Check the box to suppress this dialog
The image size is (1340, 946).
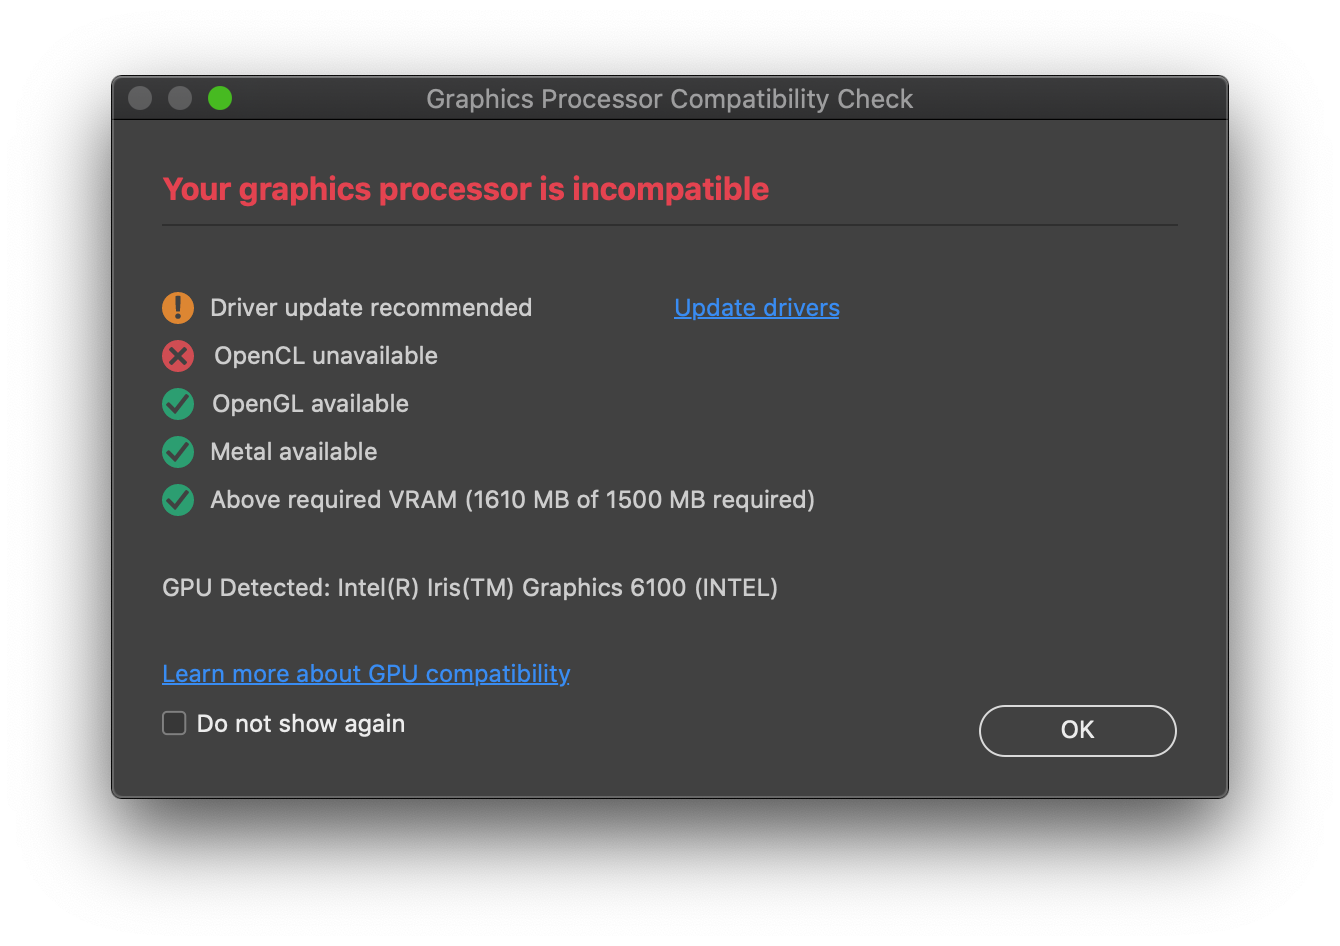[173, 722]
